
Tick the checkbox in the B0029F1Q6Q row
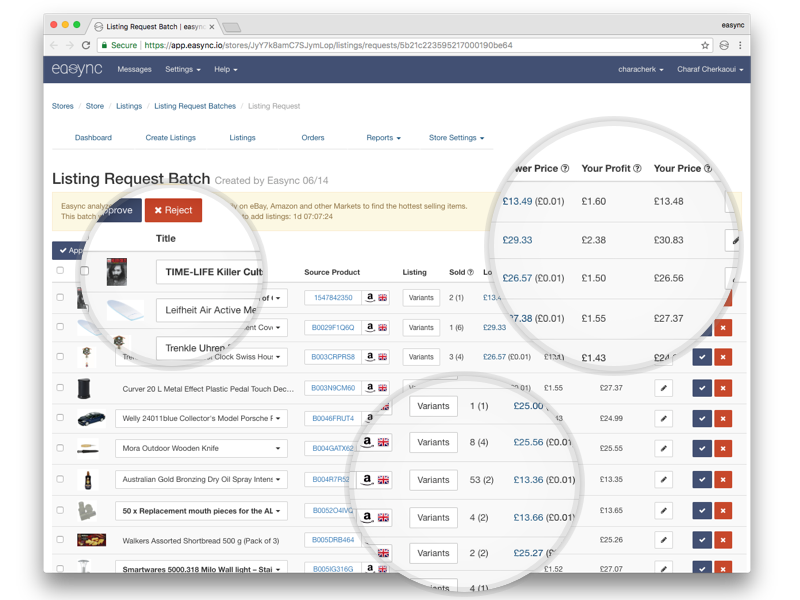tap(60, 327)
